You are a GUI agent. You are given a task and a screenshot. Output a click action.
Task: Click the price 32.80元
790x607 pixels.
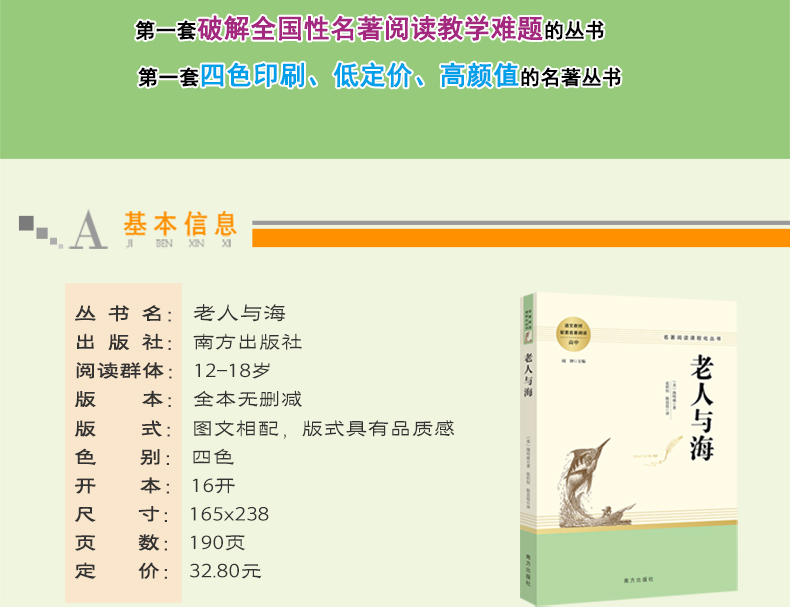point(225,572)
